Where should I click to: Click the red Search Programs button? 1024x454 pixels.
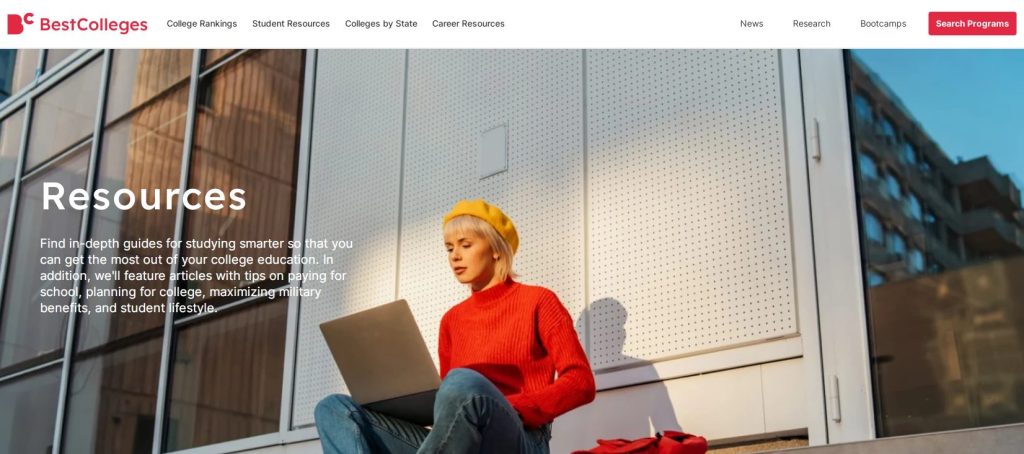(x=972, y=24)
